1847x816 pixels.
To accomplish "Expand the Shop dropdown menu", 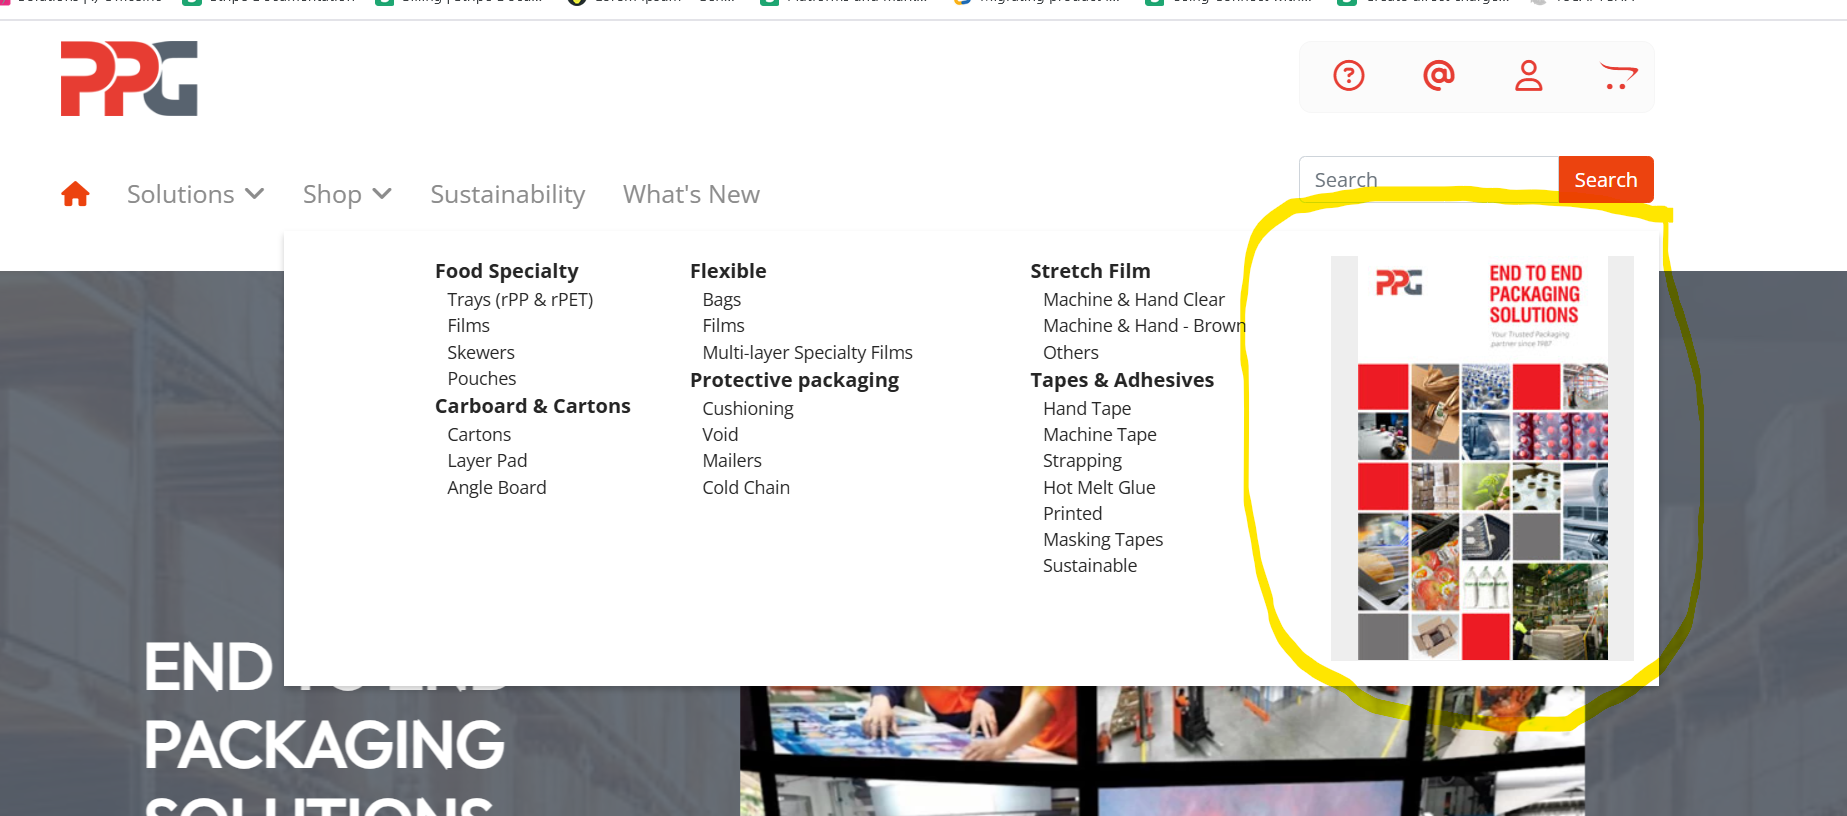I will [347, 194].
